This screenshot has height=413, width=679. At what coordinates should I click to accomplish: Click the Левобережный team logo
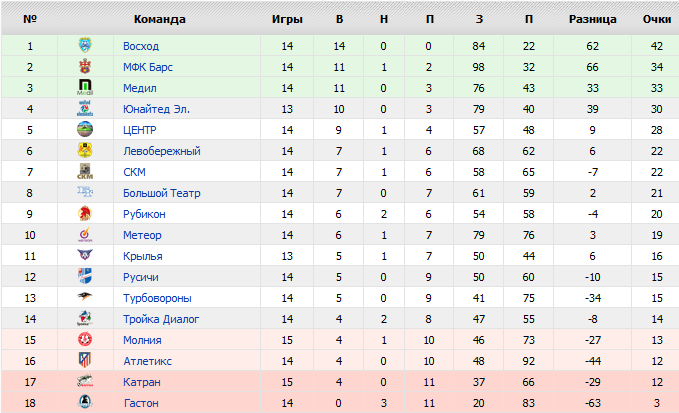tap(85, 151)
